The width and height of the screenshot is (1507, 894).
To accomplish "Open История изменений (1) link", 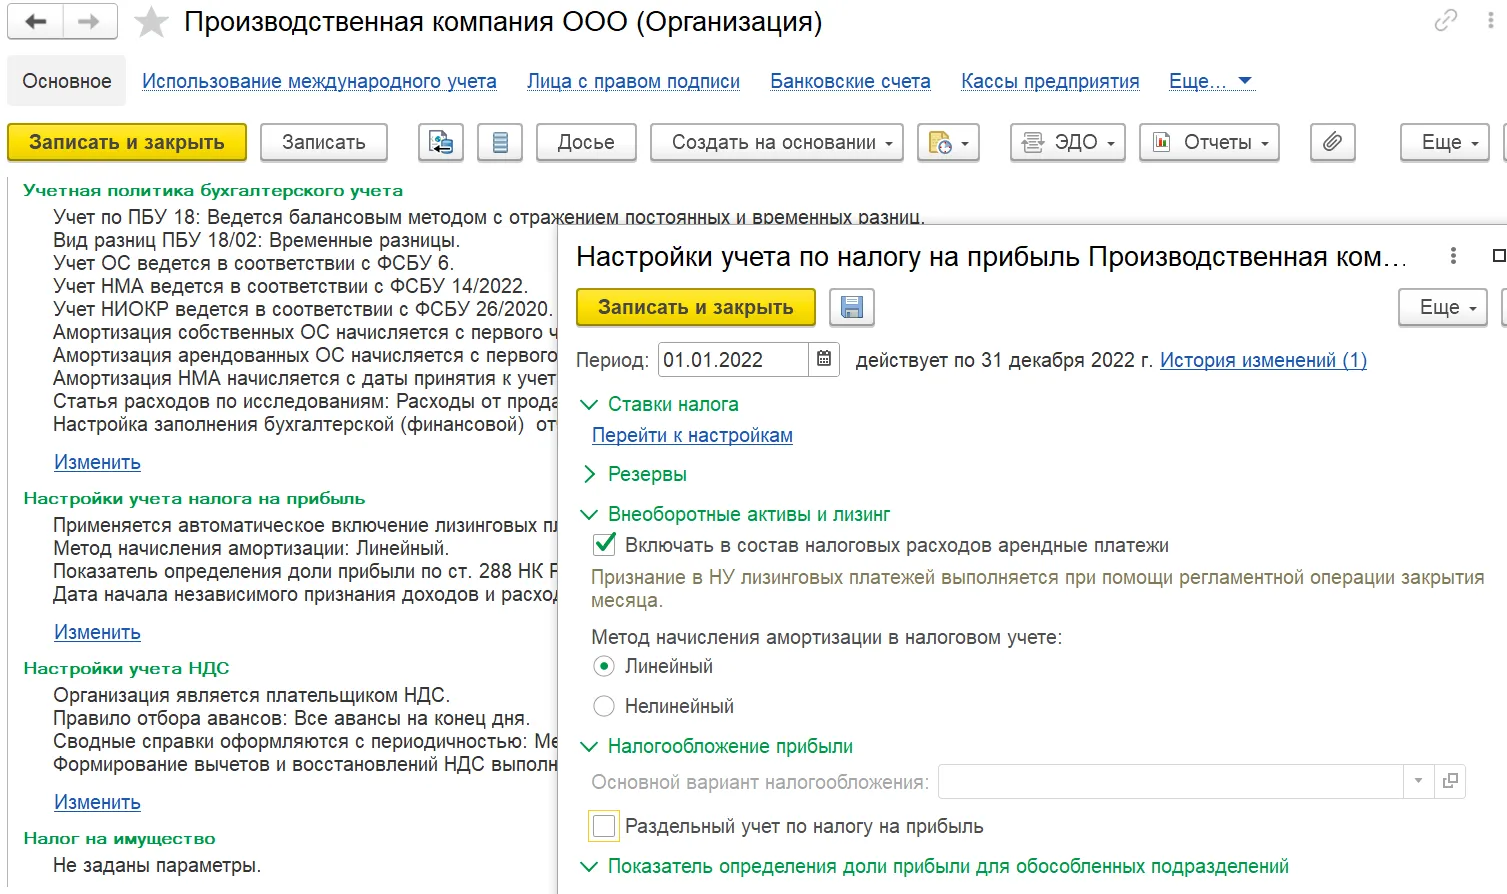I will (1263, 360).
